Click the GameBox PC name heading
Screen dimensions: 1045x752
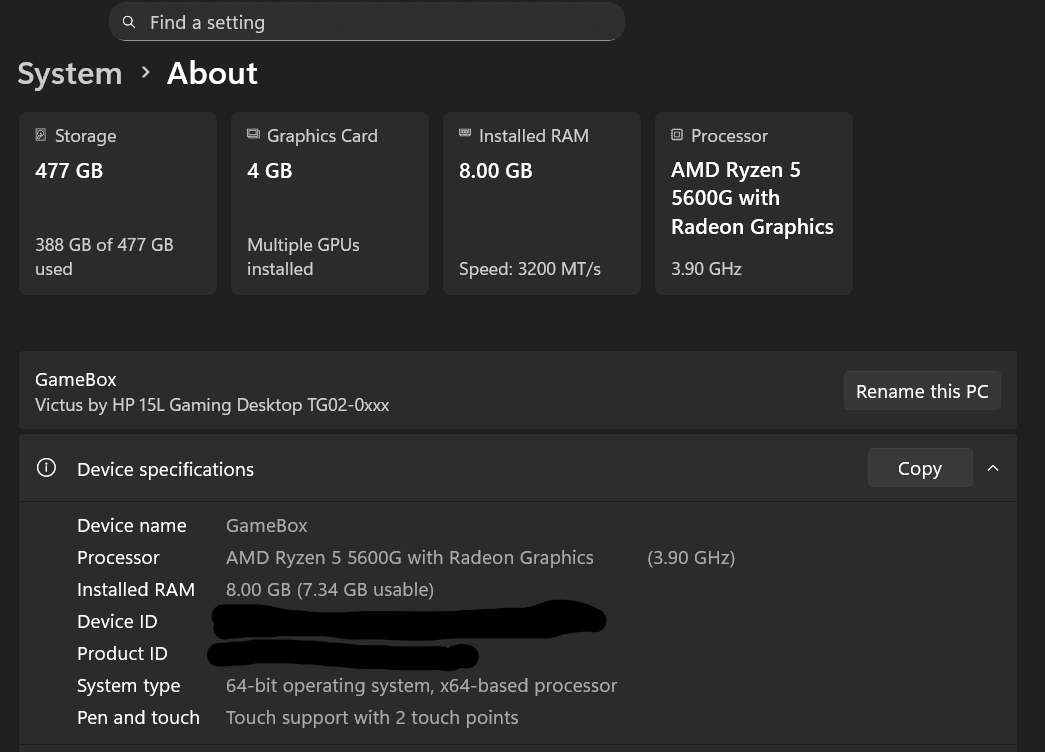(x=76, y=379)
